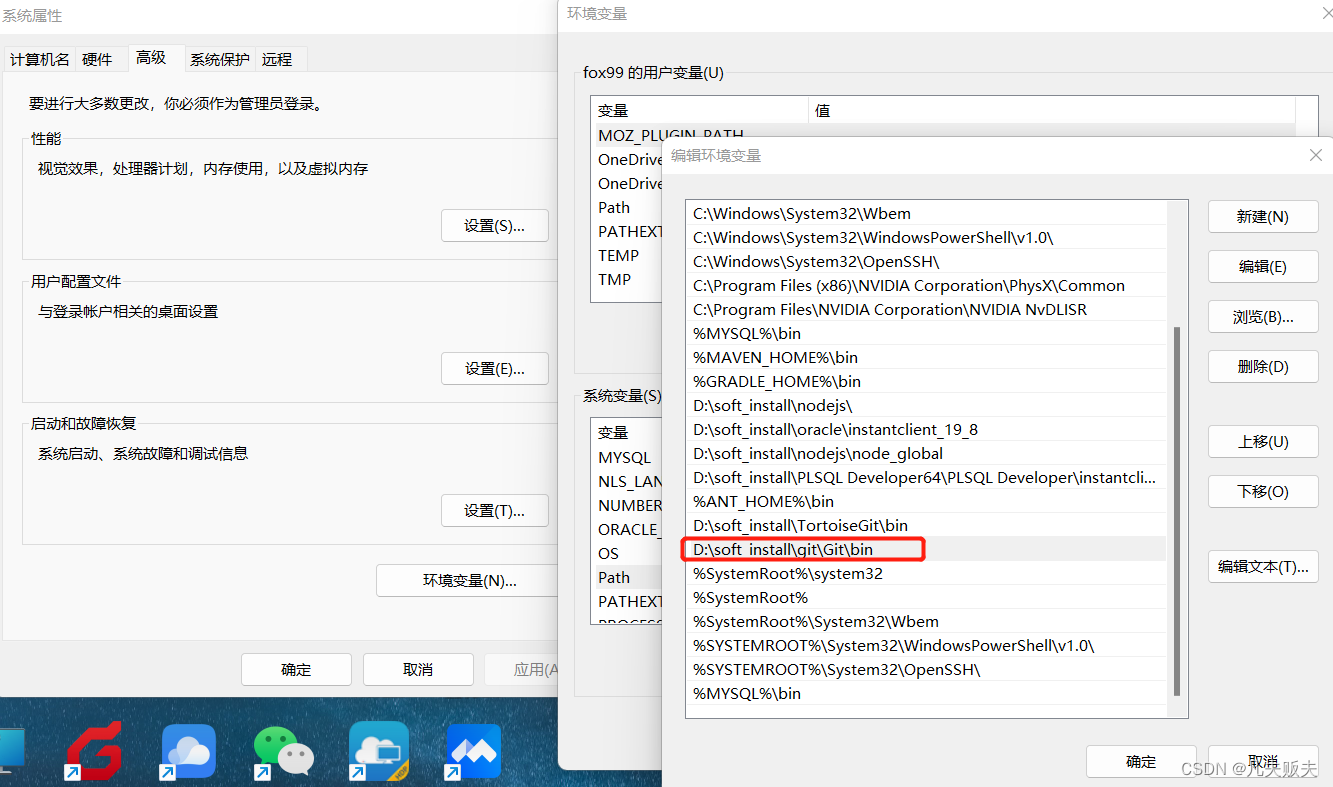
Task: Switch to the 硬件 tab
Action: (97, 59)
